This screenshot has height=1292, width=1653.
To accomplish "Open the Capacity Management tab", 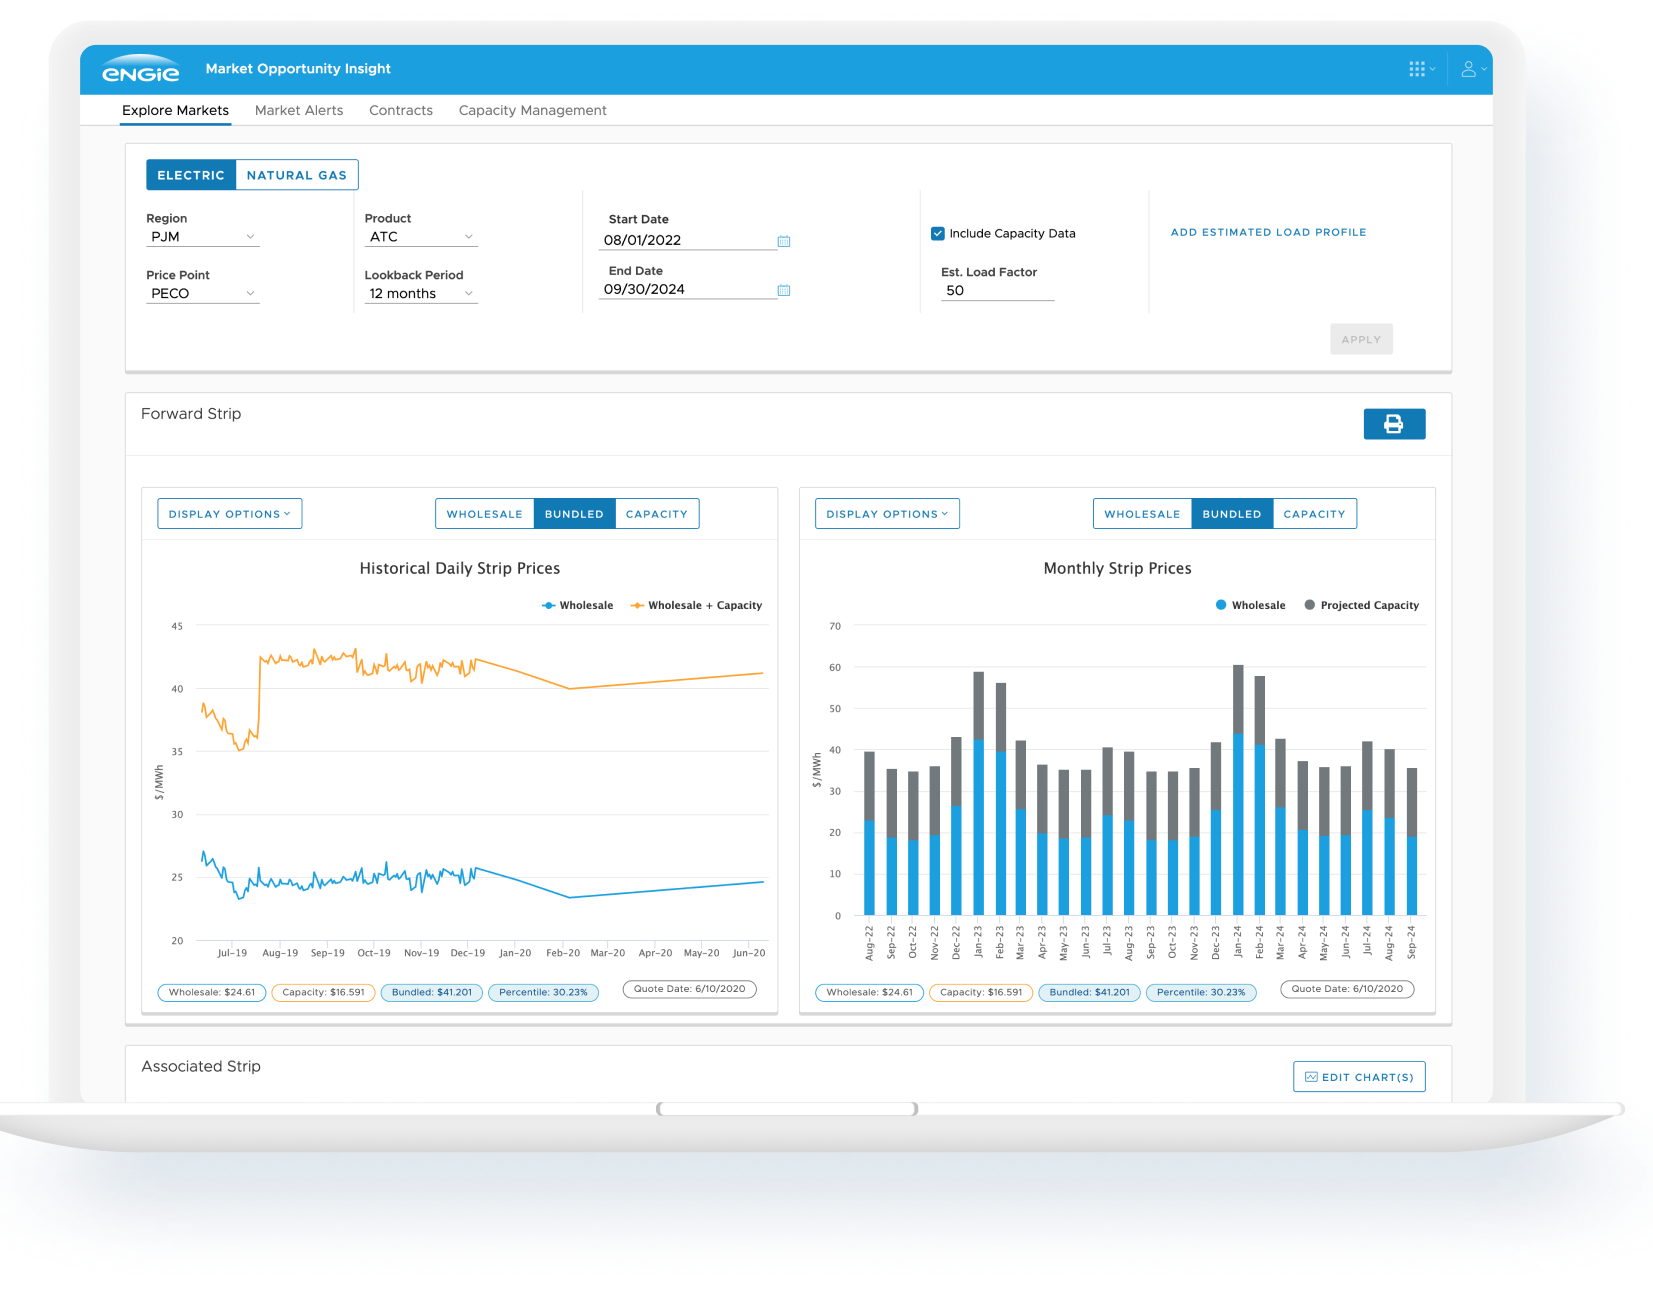I will pos(533,110).
